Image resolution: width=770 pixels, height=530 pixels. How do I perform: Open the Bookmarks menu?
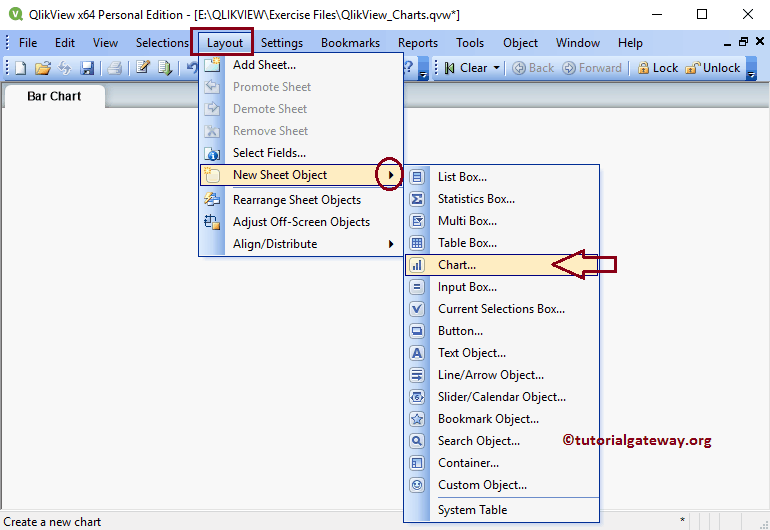(x=350, y=43)
